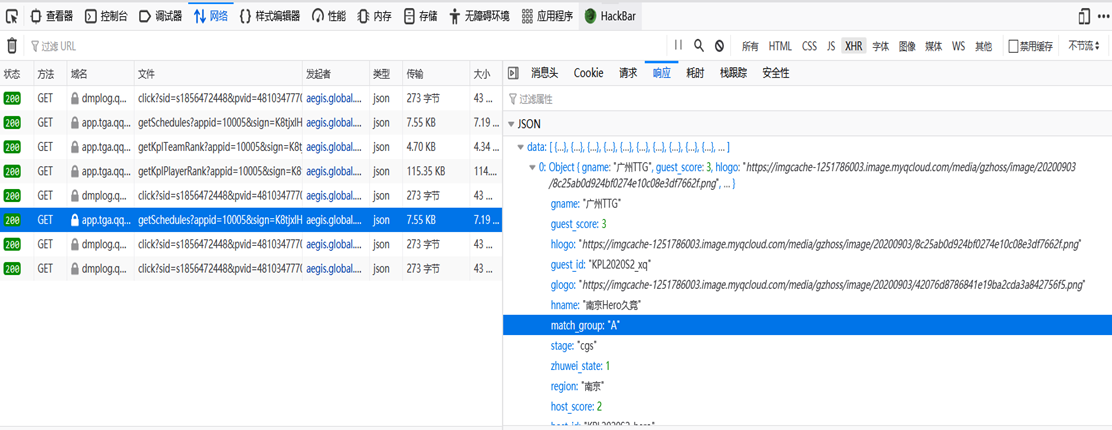
Task: Sort by the 文件 file column
Action: coord(218,73)
